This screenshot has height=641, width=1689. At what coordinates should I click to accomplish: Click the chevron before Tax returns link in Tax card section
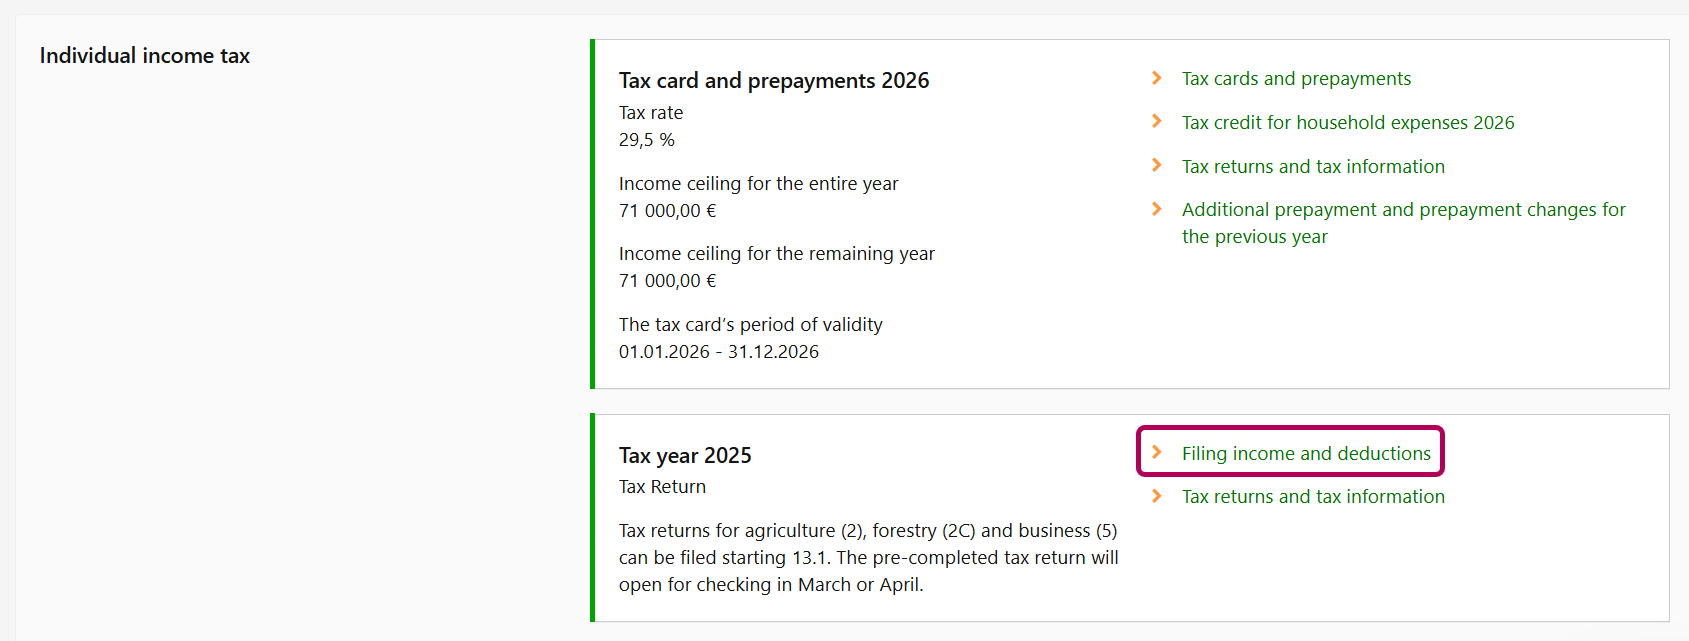1157,166
